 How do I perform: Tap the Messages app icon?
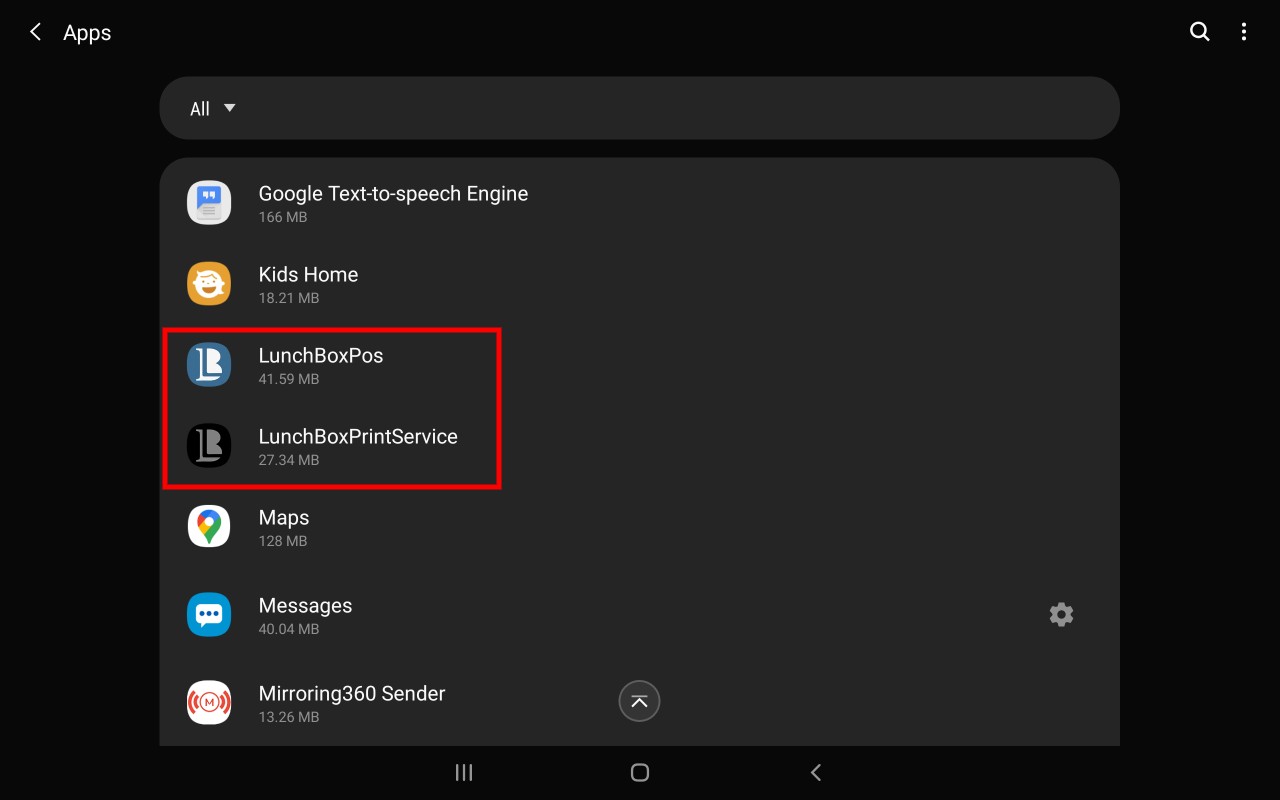coord(209,615)
